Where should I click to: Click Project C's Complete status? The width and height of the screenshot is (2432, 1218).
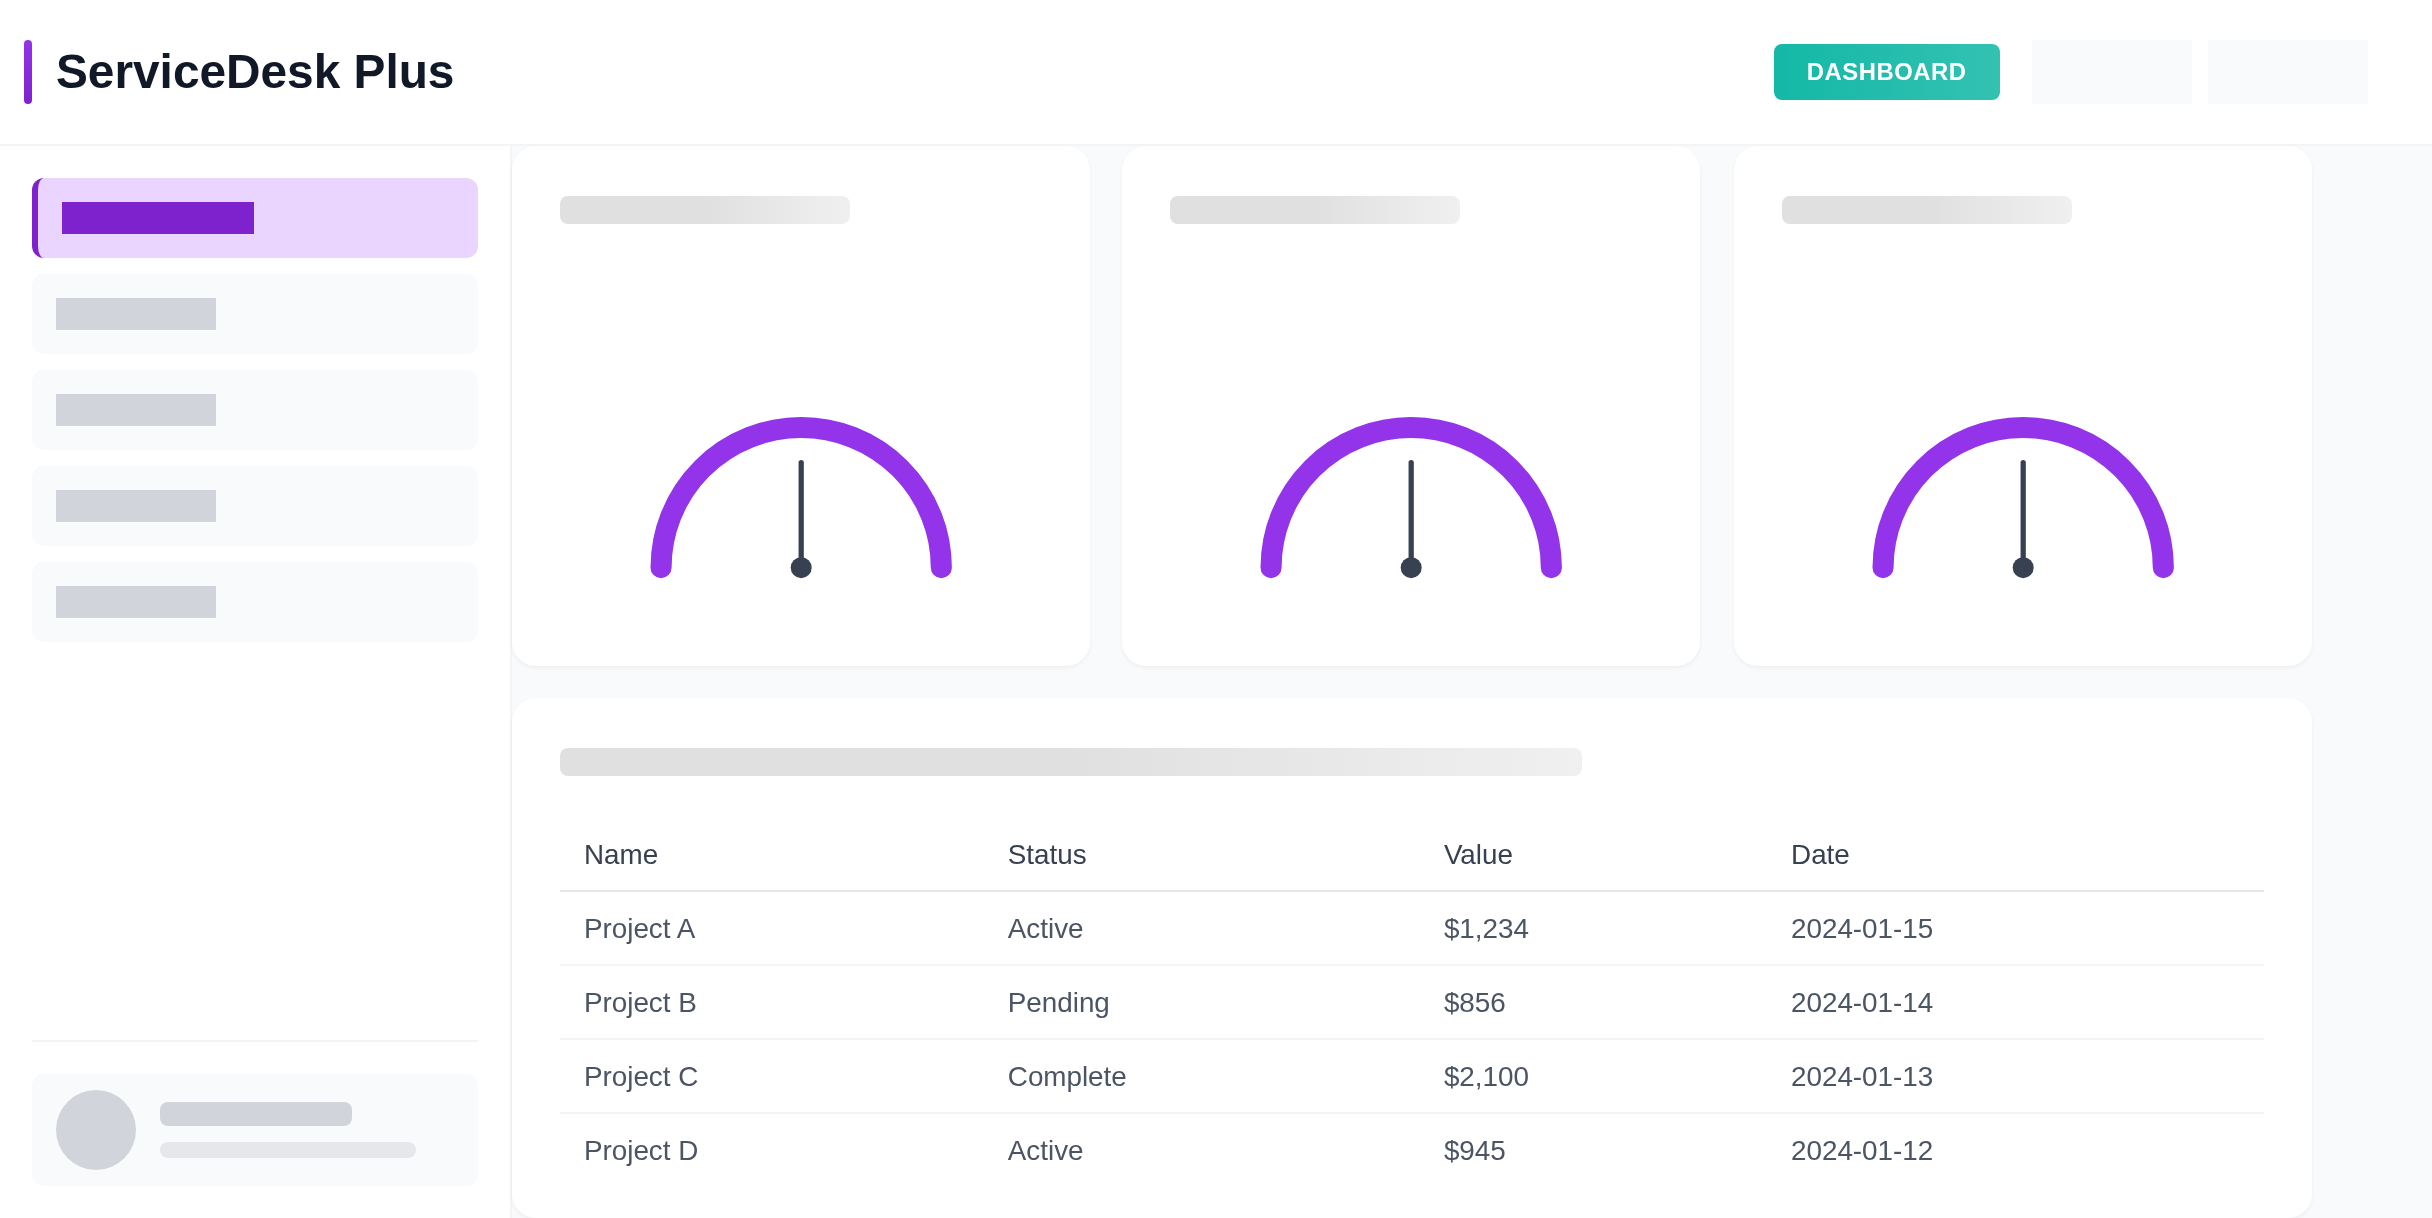[x=1066, y=1077]
